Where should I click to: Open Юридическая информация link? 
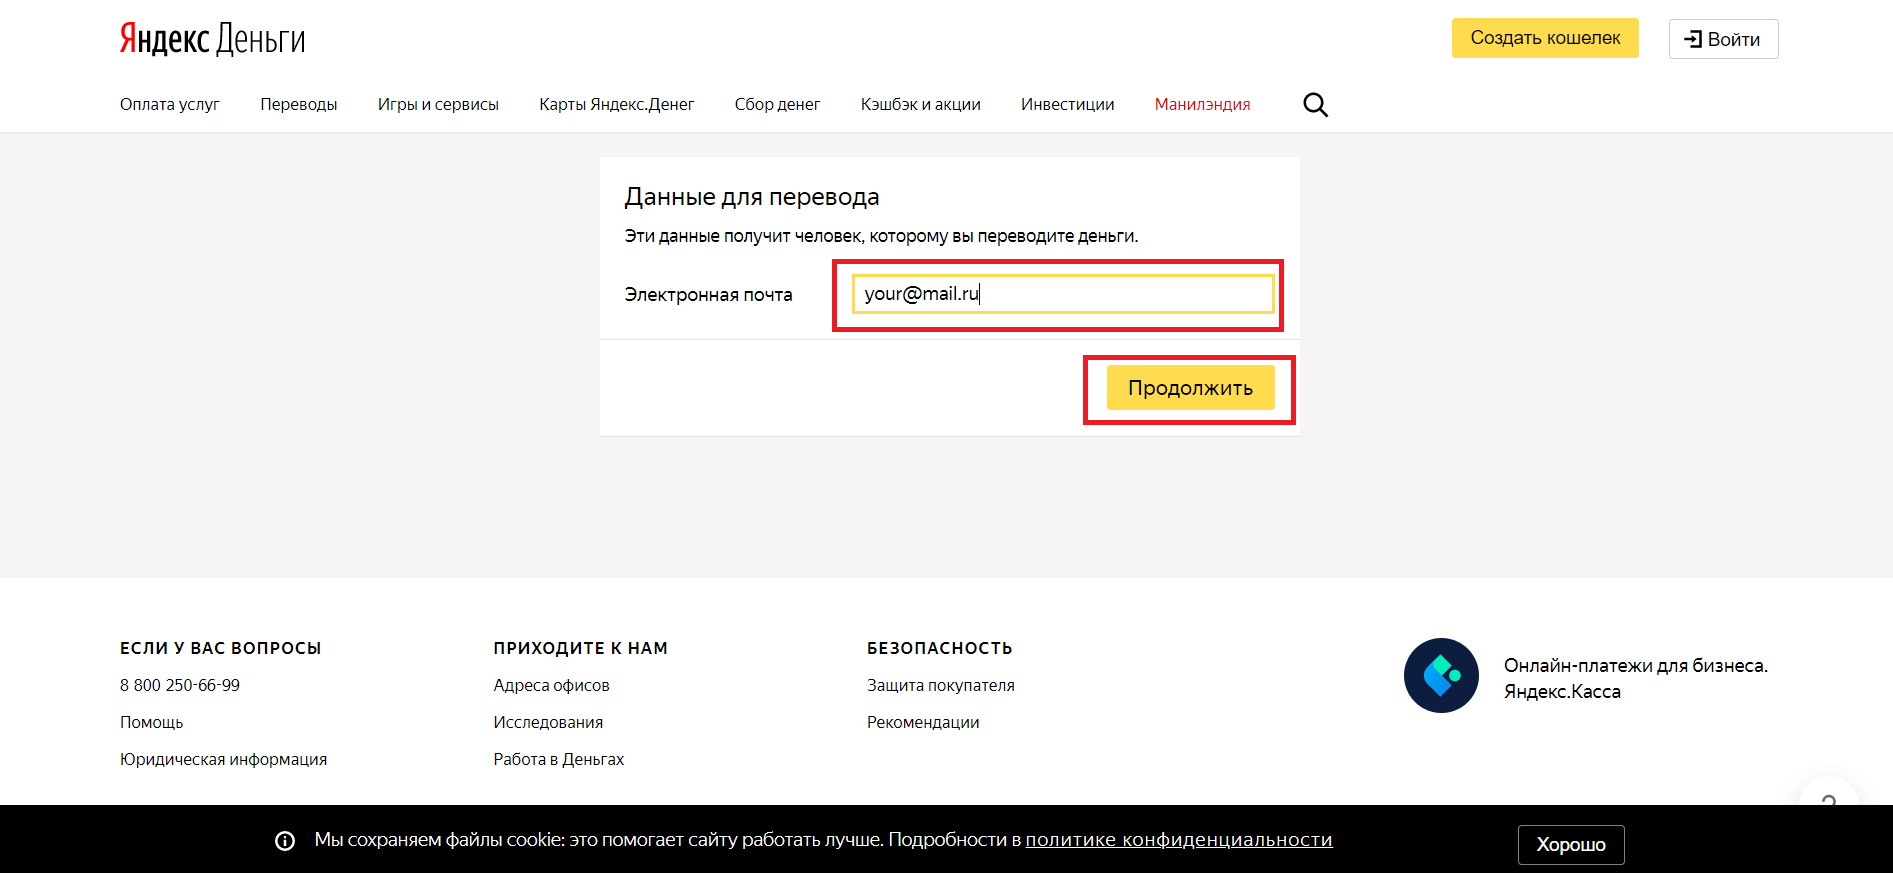(224, 759)
